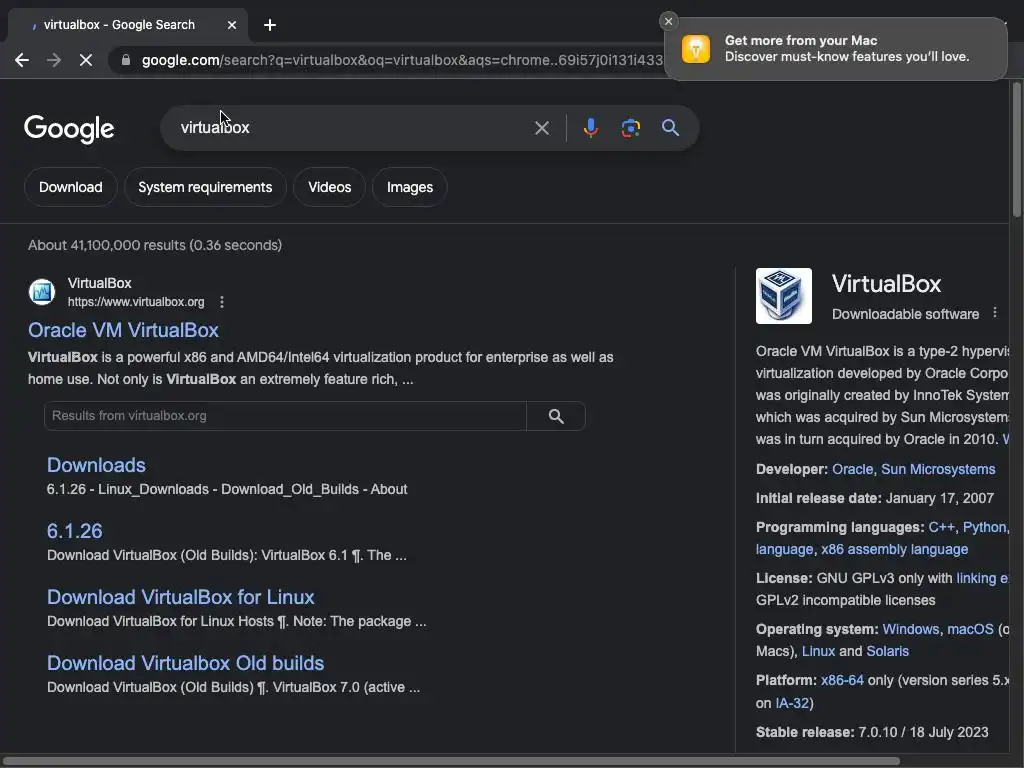Click the VirtualBox site favicon
This screenshot has width=1024, height=768.
pos(42,292)
